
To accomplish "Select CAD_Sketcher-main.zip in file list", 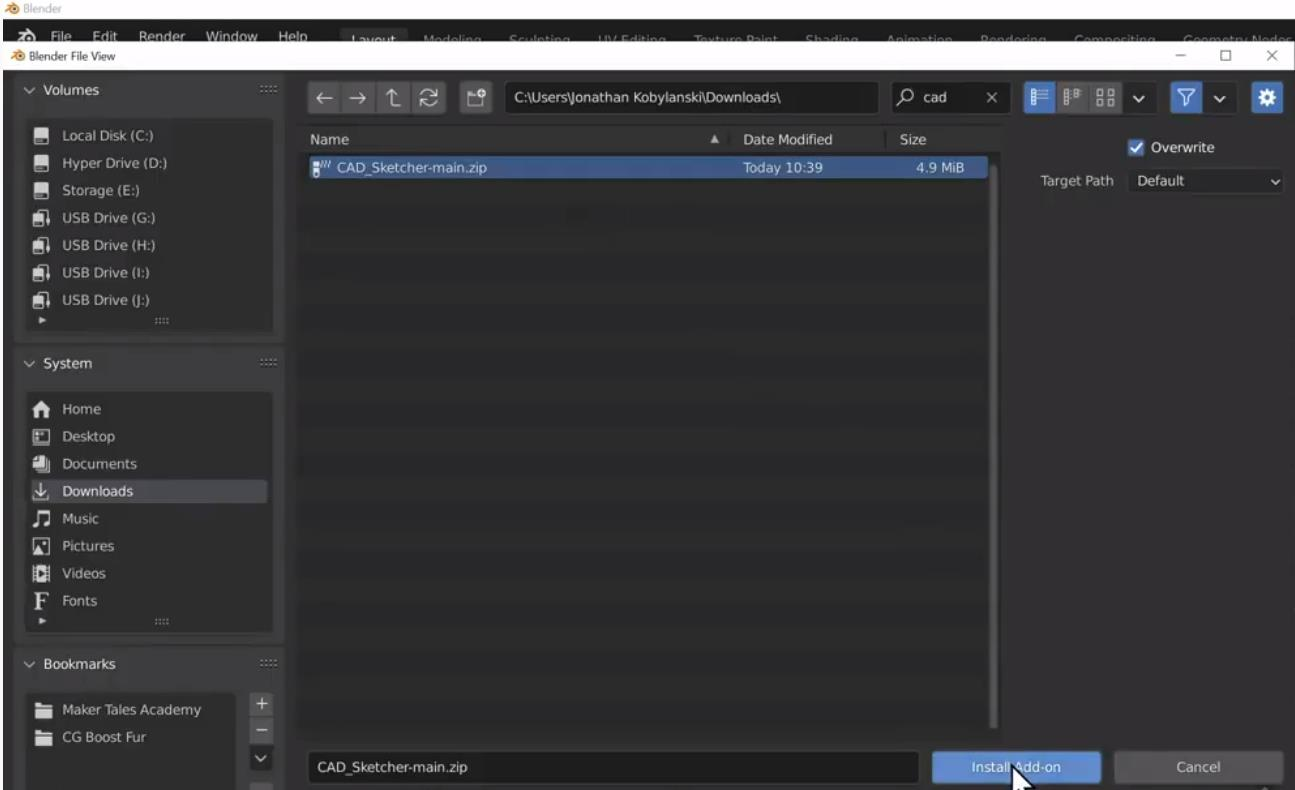I will point(412,168).
